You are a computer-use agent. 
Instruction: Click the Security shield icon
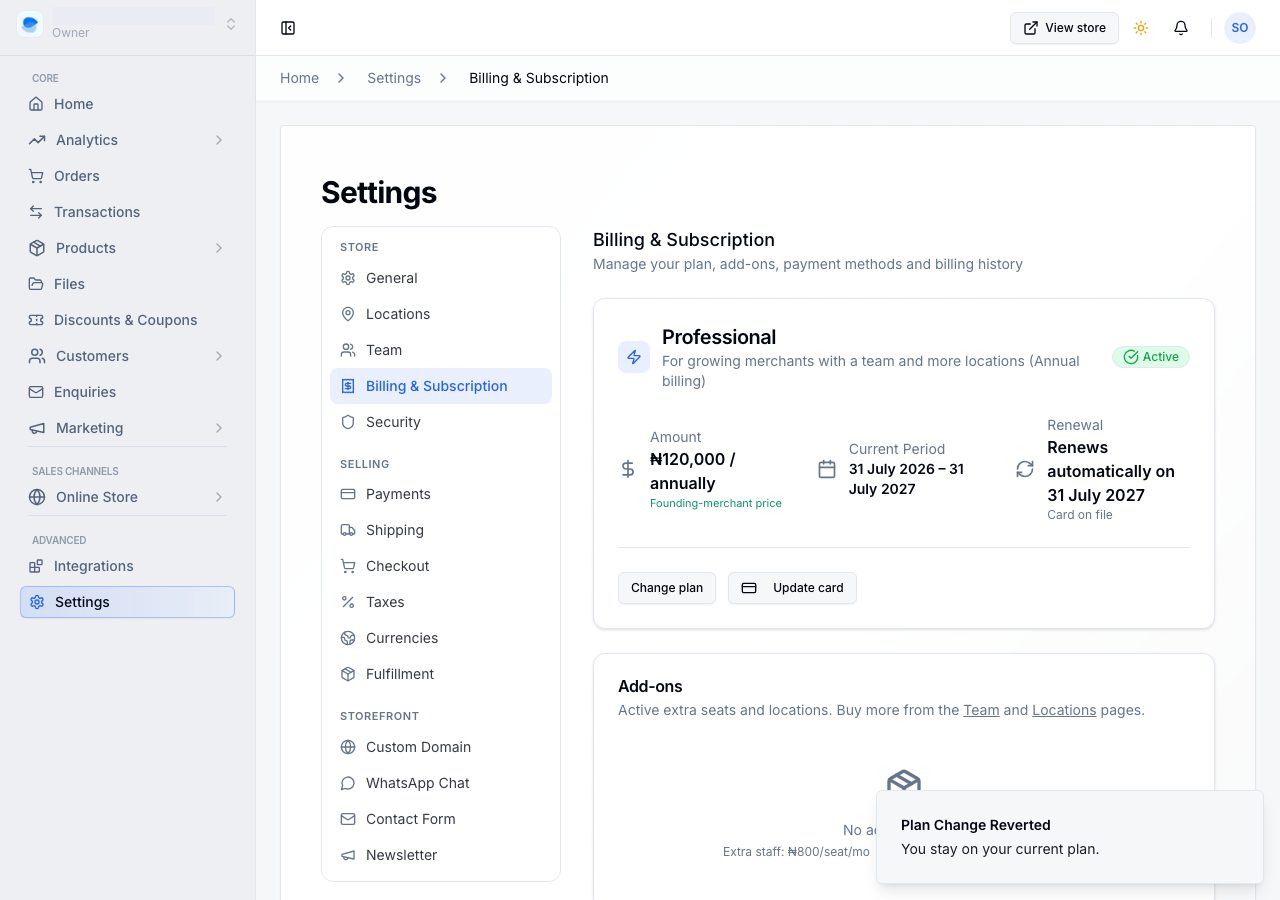tap(348, 422)
